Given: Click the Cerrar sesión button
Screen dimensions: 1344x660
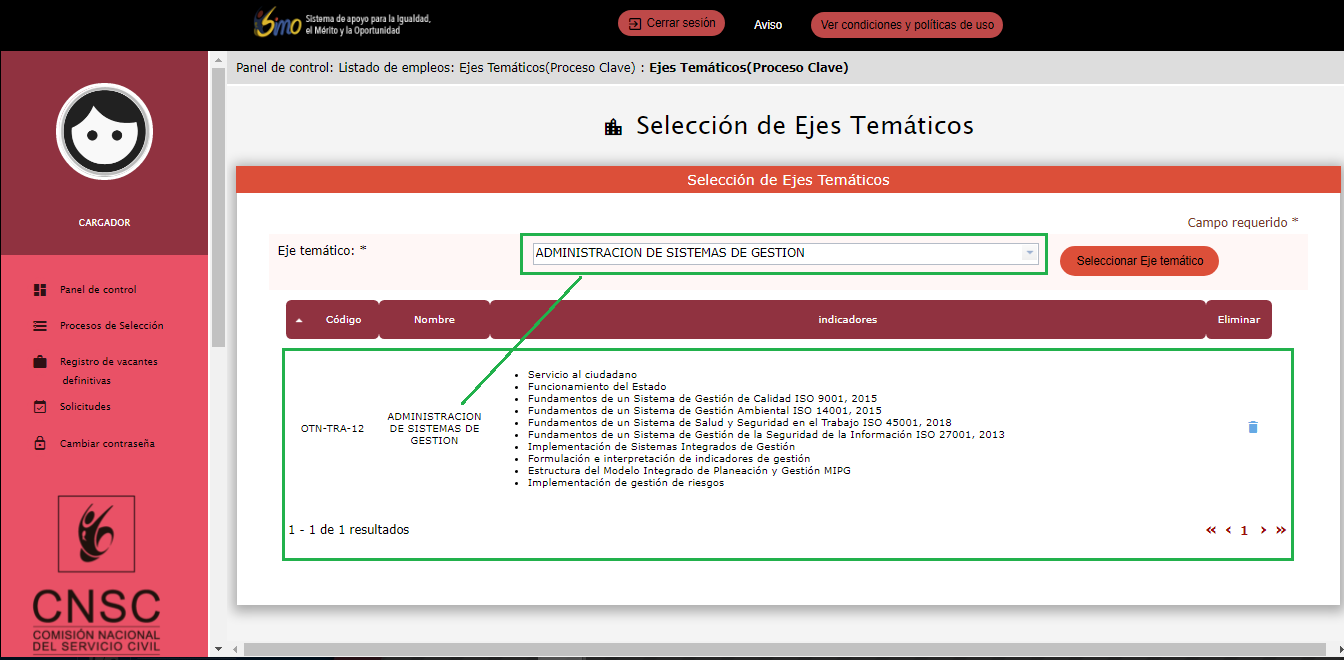Looking at the screenshot, I should pos(671,24).
